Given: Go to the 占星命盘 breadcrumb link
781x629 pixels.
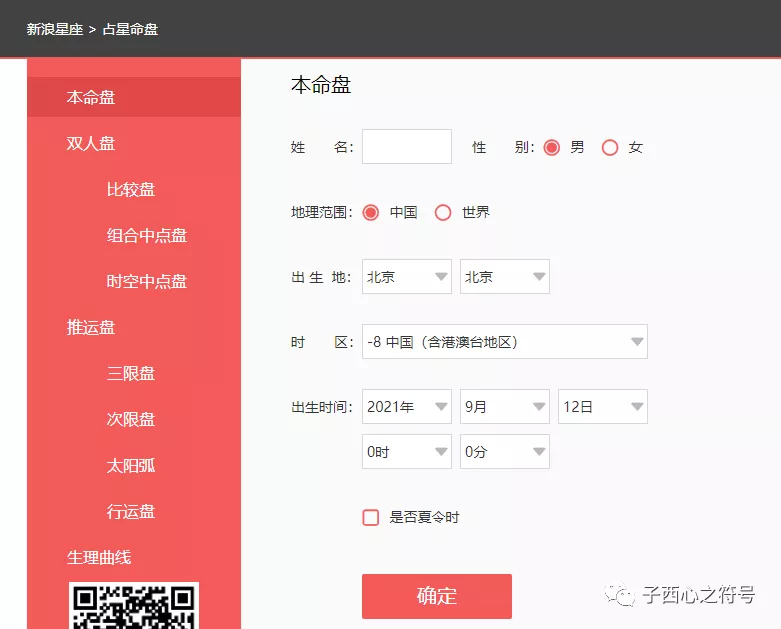Looking at the screenshot, I should pyautogui.click(x=130, y=29).
